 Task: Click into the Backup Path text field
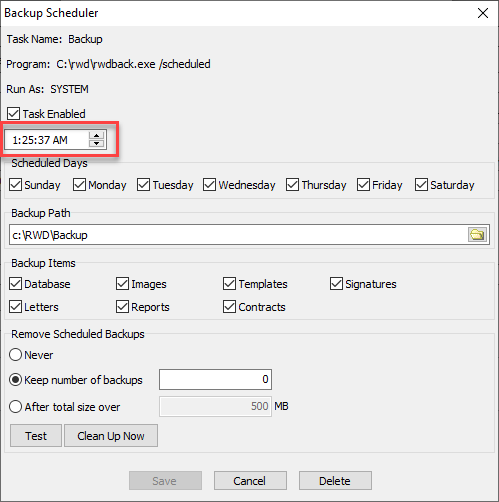pos(238,235)
